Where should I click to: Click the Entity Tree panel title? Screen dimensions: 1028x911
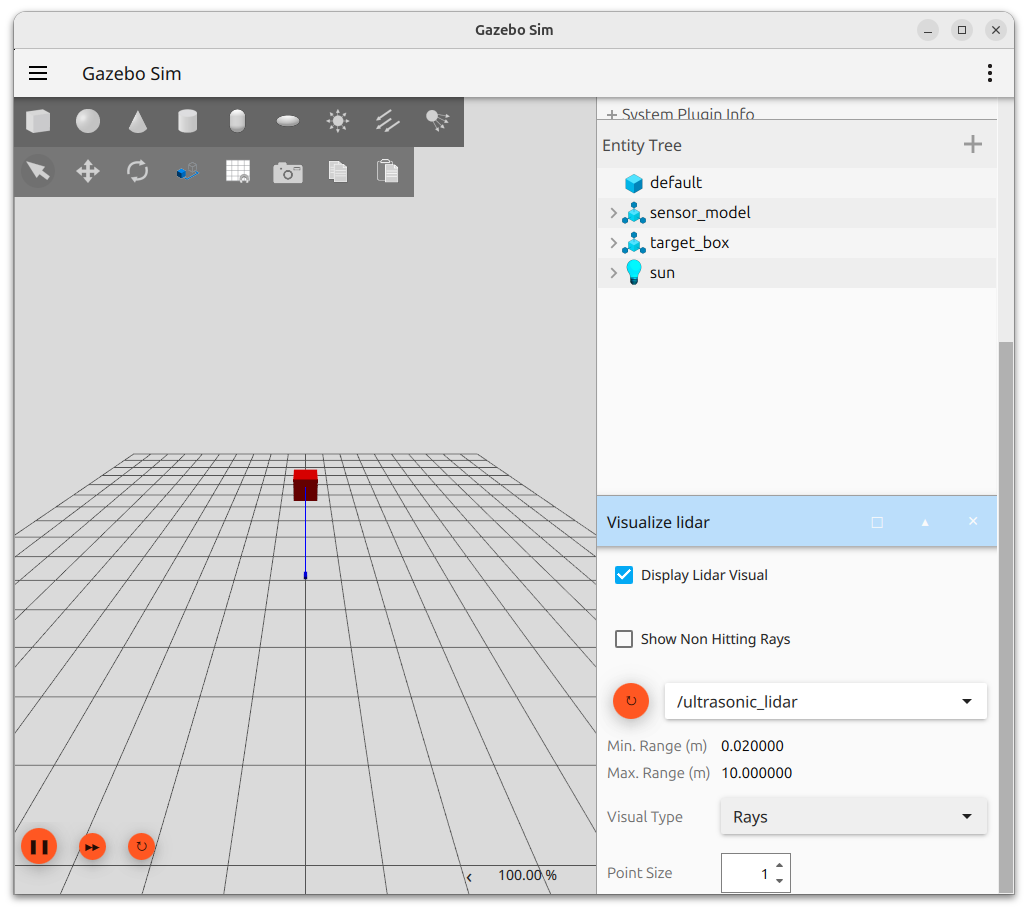(x=642, y=145)
